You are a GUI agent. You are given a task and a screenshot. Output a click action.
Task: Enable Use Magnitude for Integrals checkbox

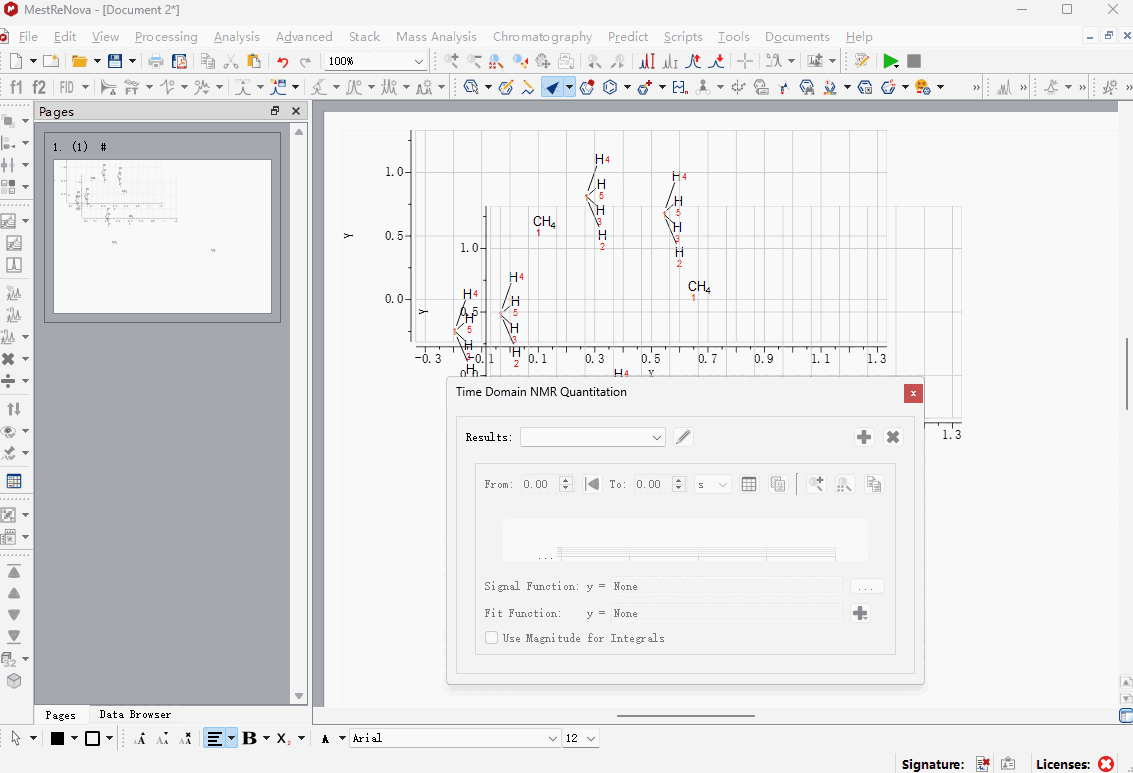(x=491, y=638)
